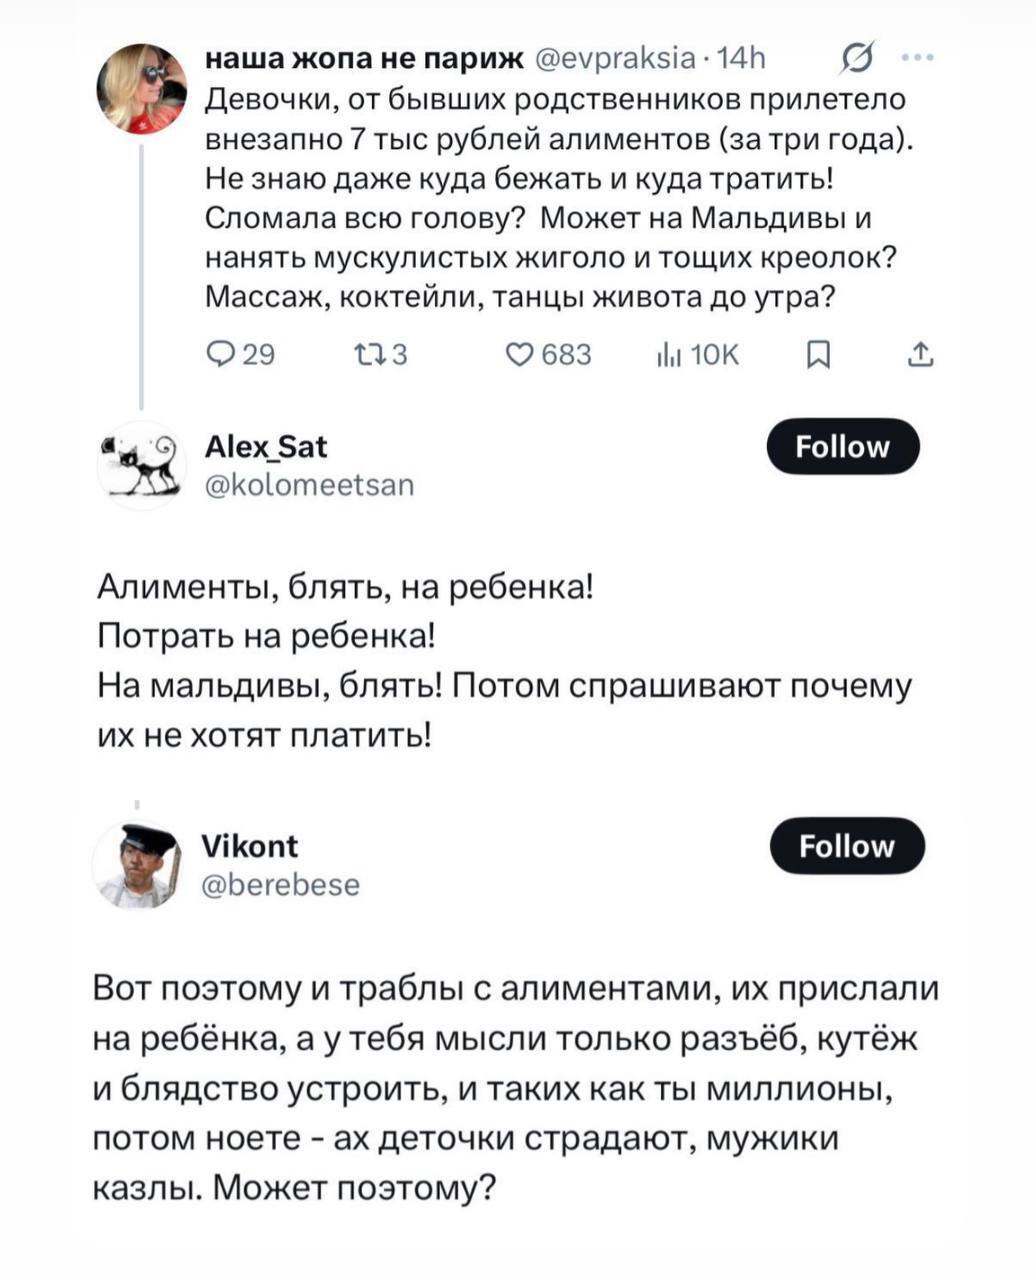Open the three-dot more options menu

[917, 58]
